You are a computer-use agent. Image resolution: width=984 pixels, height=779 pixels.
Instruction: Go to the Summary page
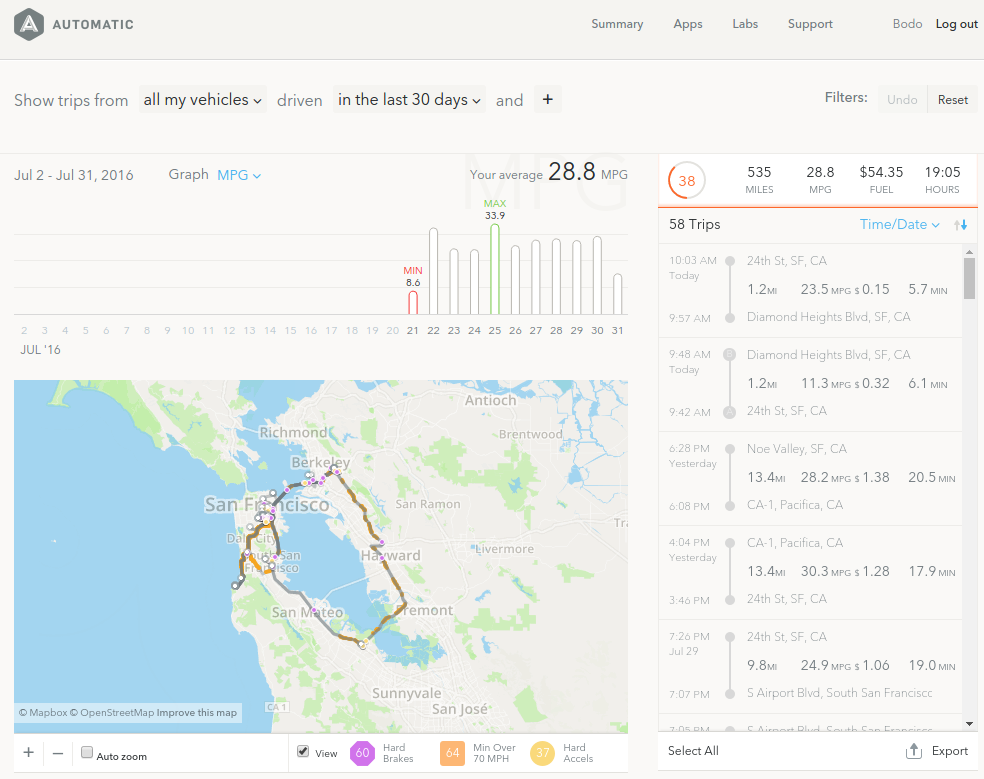click(617, 24)
